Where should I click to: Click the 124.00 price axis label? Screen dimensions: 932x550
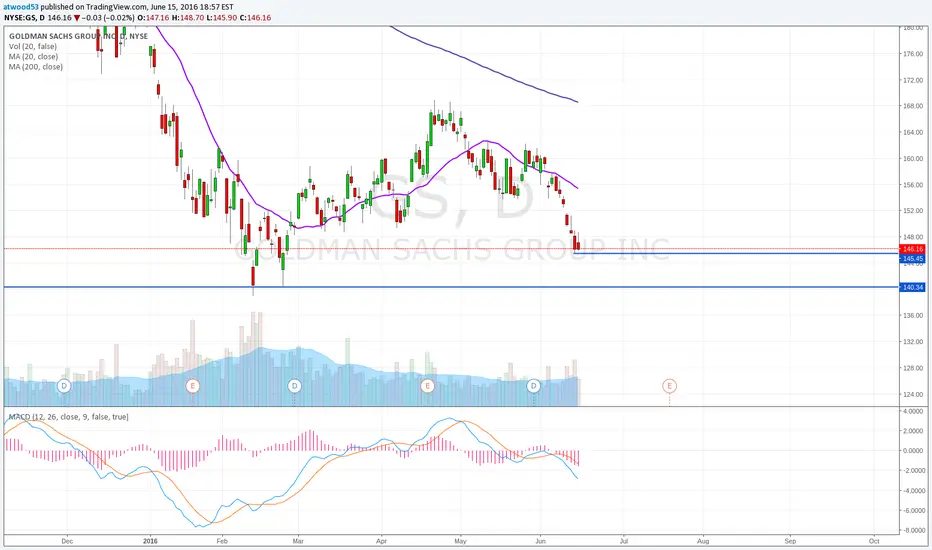coord(914,394)
